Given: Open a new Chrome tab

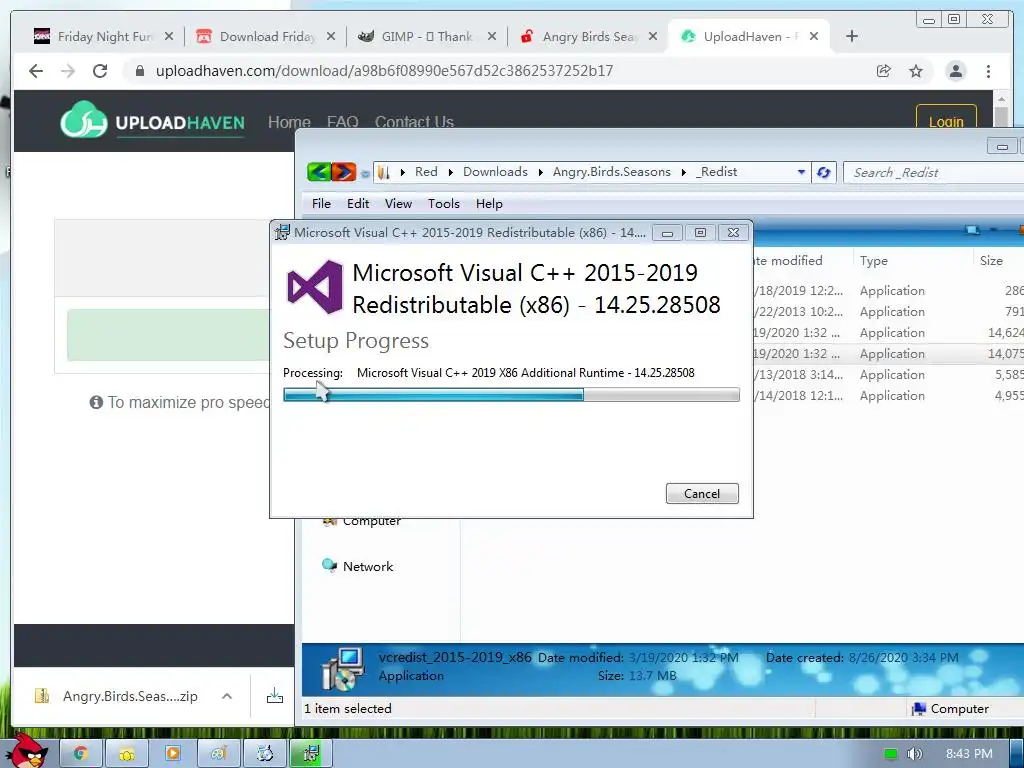Looking at the screenshot, I should [x=852, y=37].
